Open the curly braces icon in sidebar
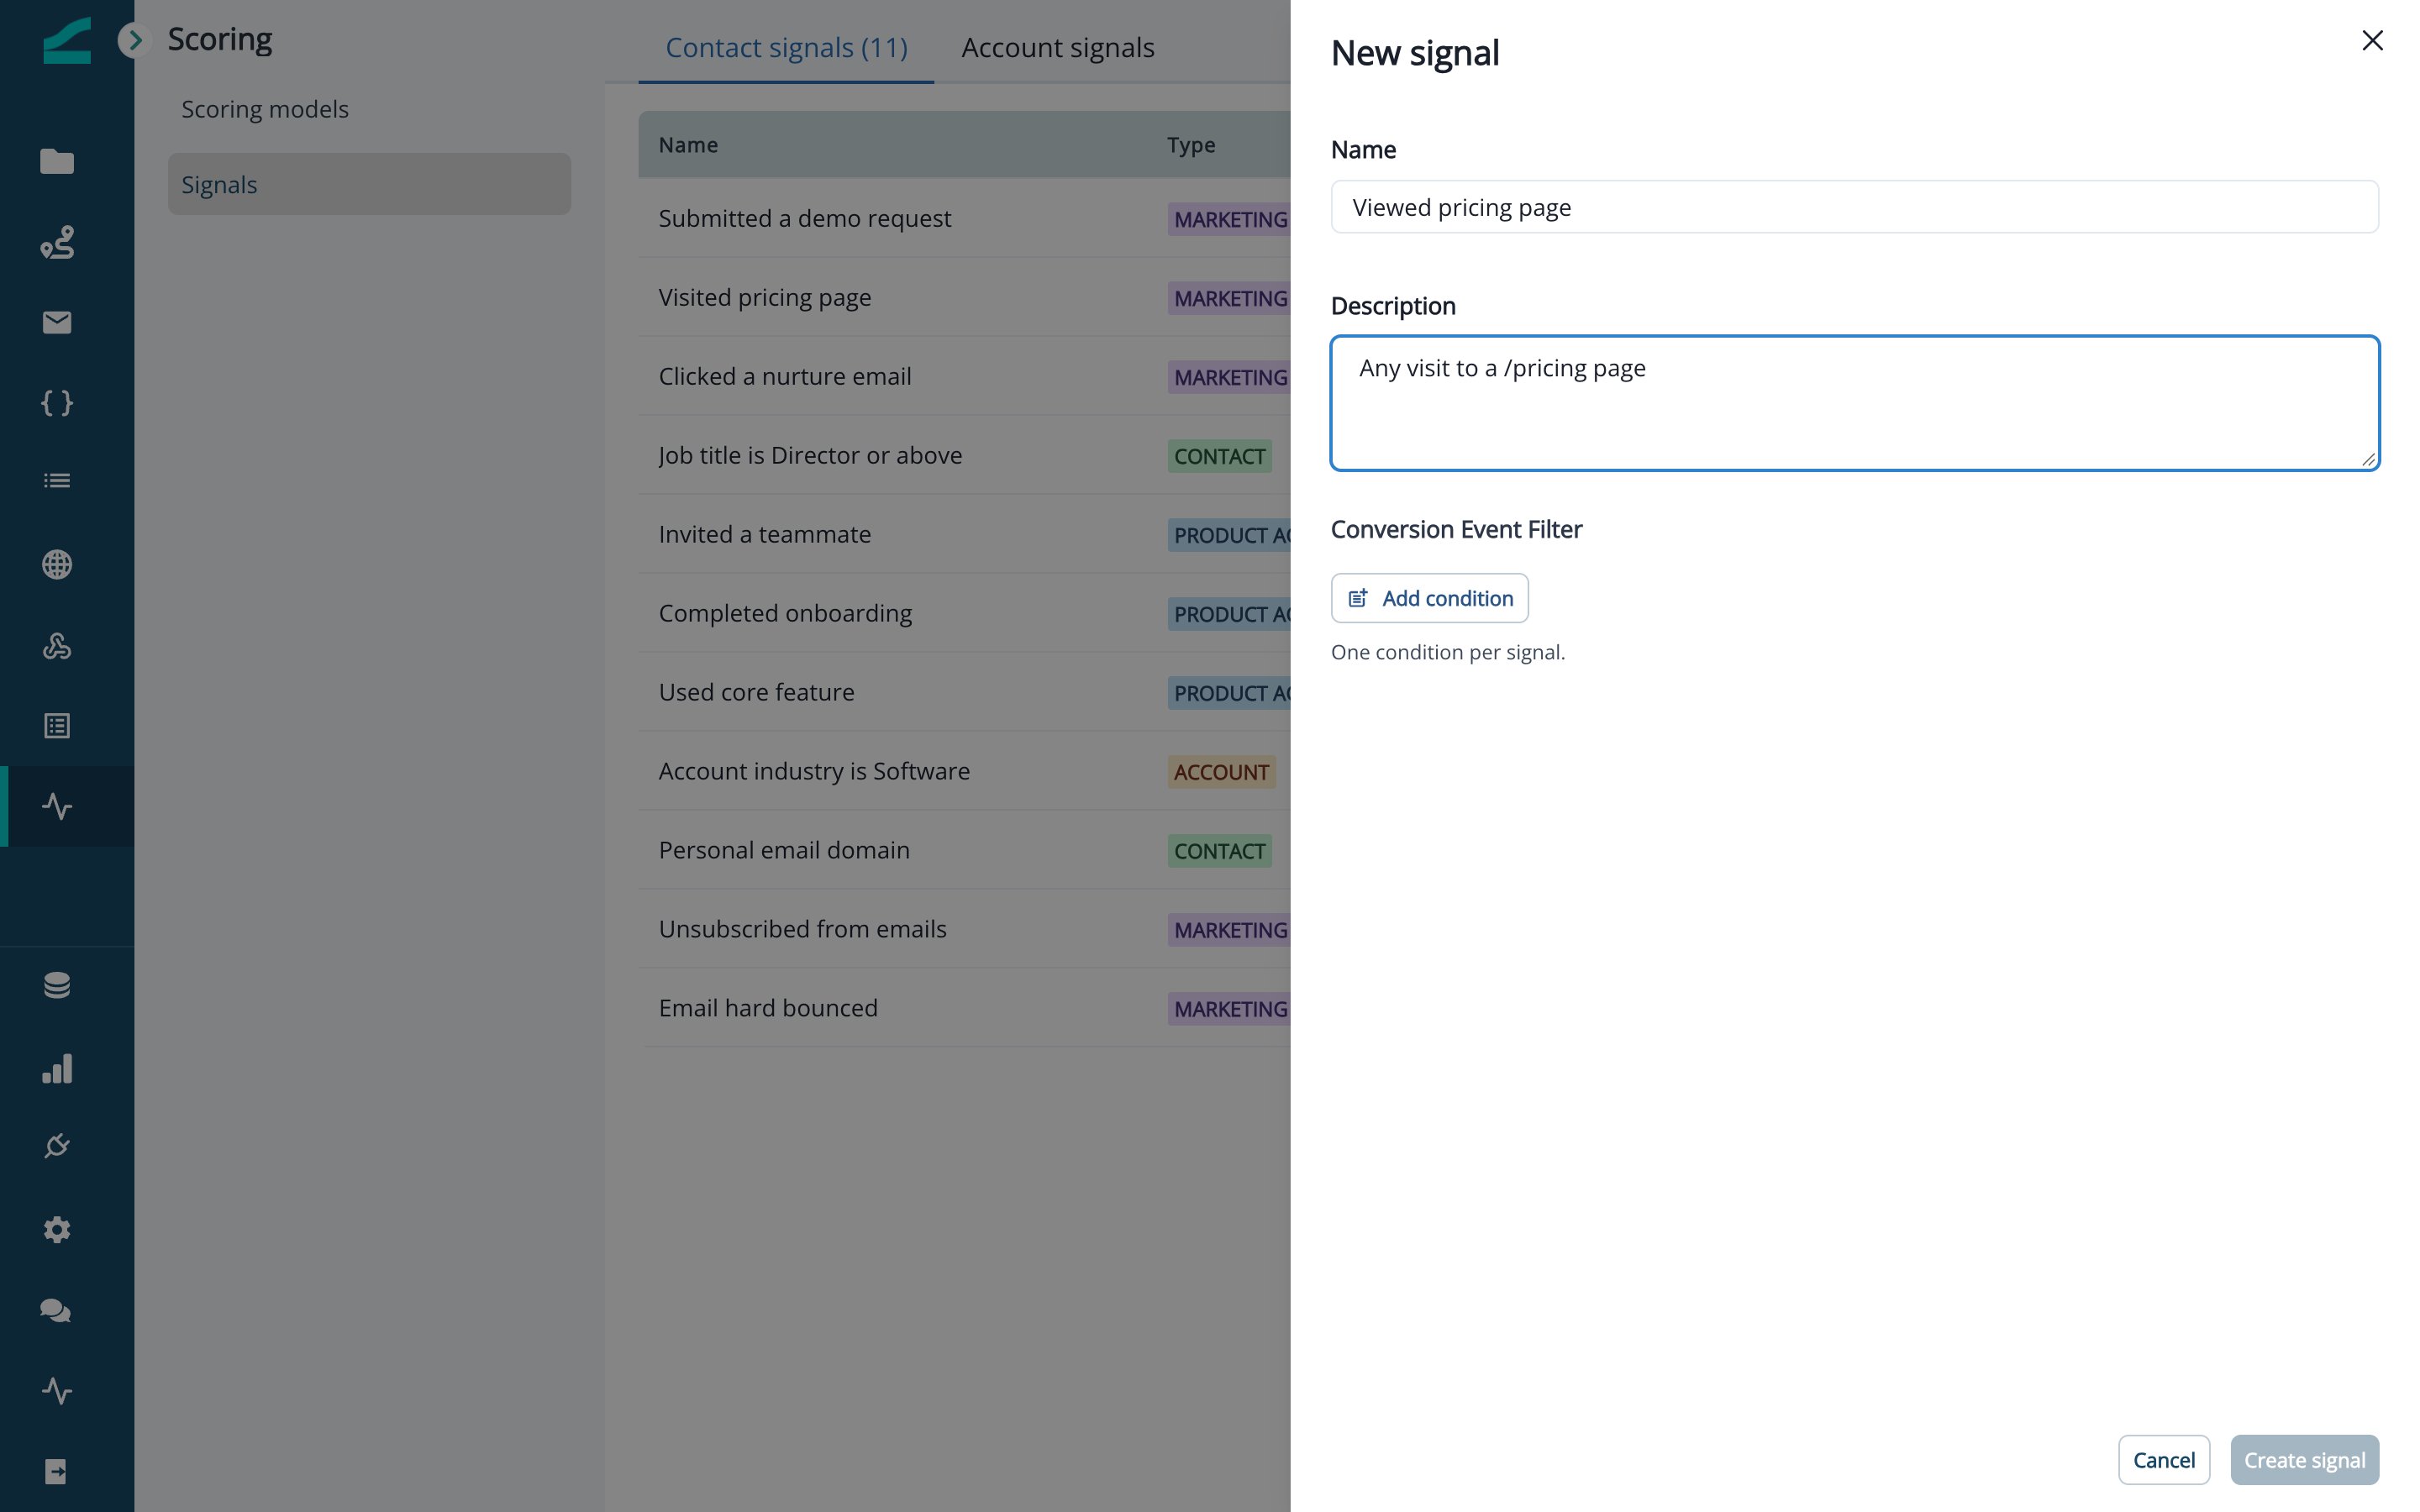This screenshot has height=1512, width=2420. click(x=57, y=403)
